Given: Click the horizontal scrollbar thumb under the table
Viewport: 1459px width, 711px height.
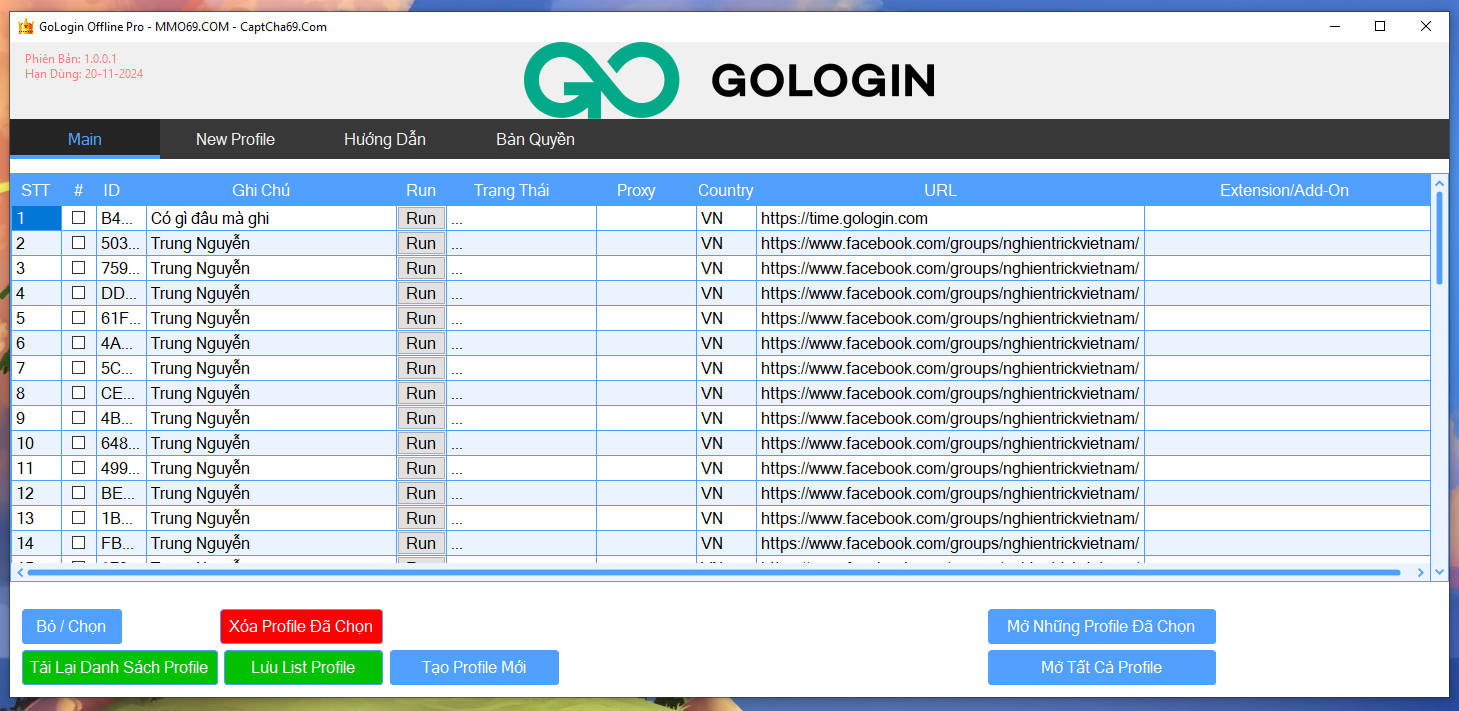Looking at the screenshot, I should [713, 572].
